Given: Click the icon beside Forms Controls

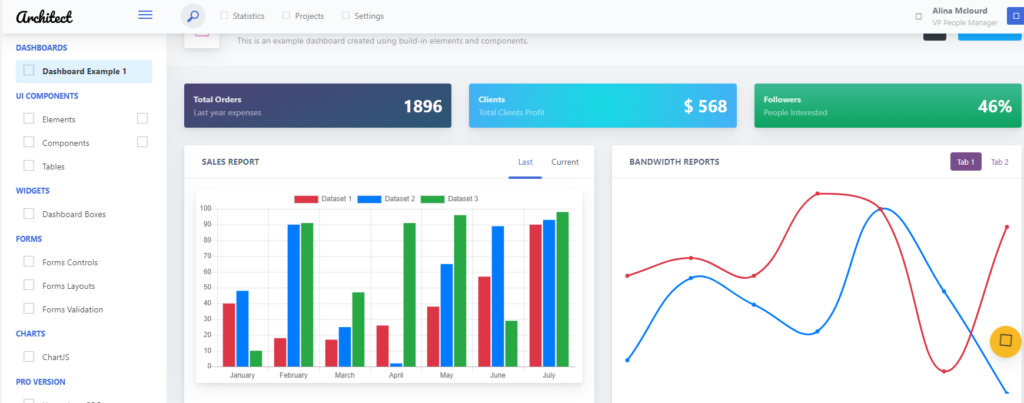Looking at the screenshot, I should click(x=29, y=262).
